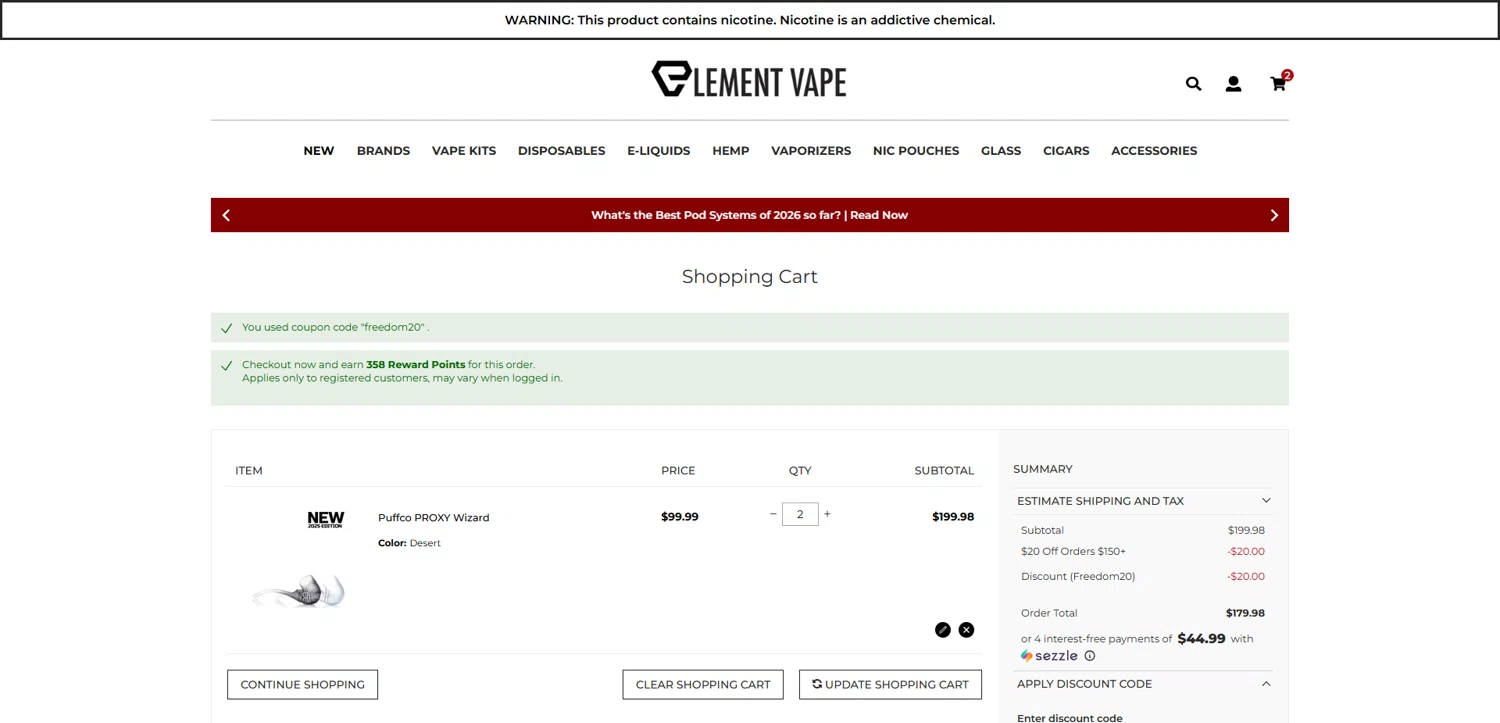Open the E-LIQUIDS menu

tap(659, 151)
